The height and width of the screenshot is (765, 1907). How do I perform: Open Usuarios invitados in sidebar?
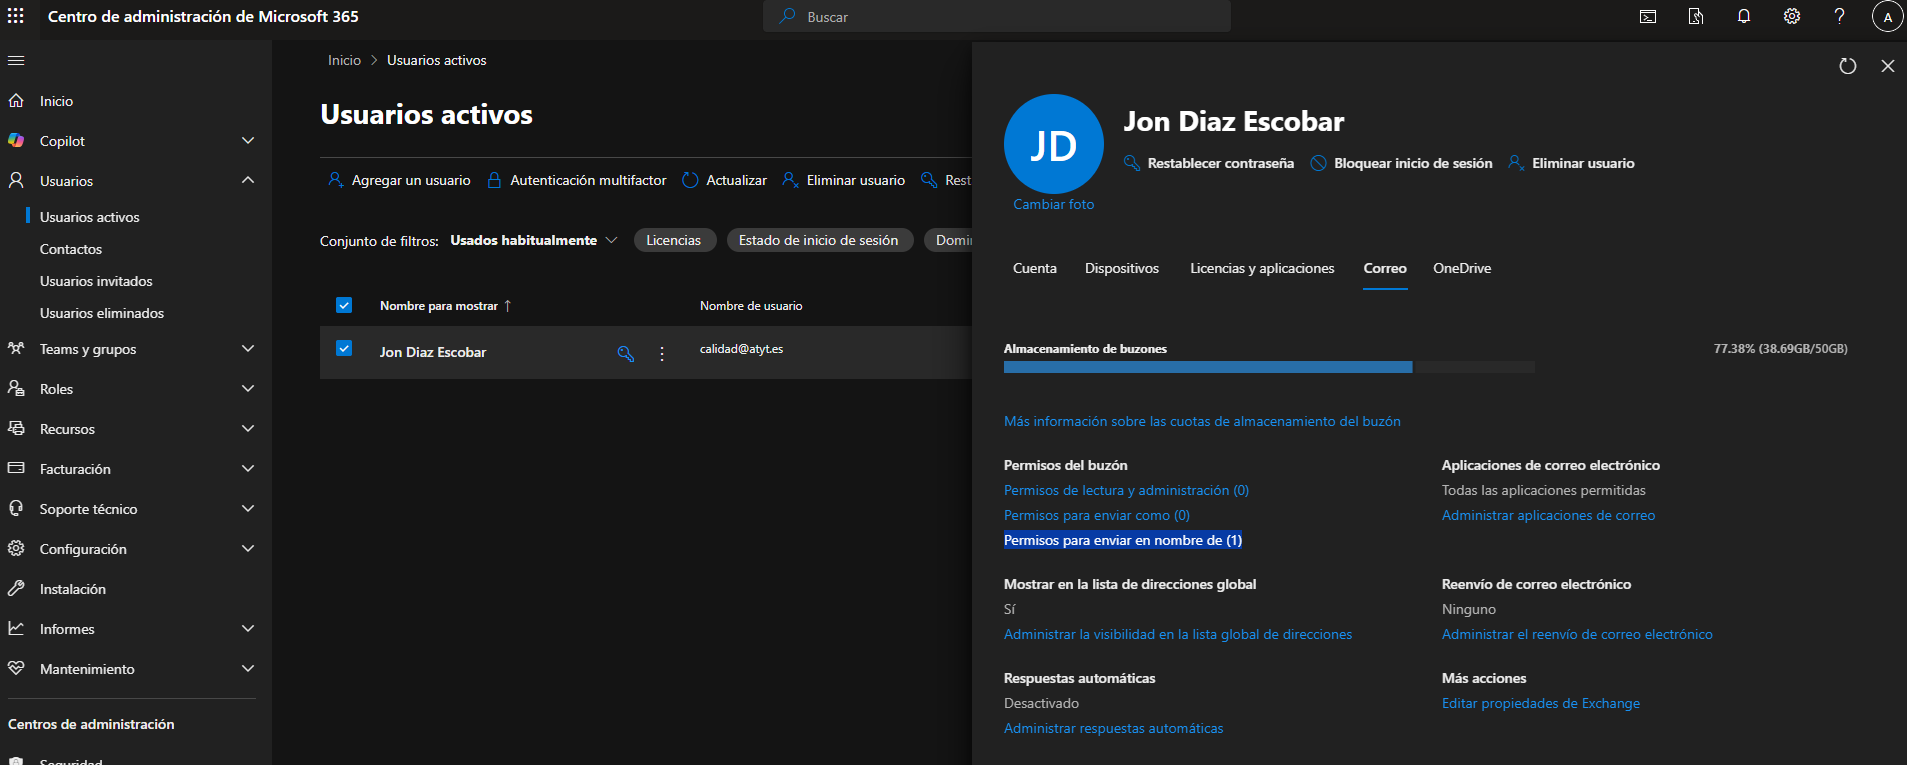(96, 281)
